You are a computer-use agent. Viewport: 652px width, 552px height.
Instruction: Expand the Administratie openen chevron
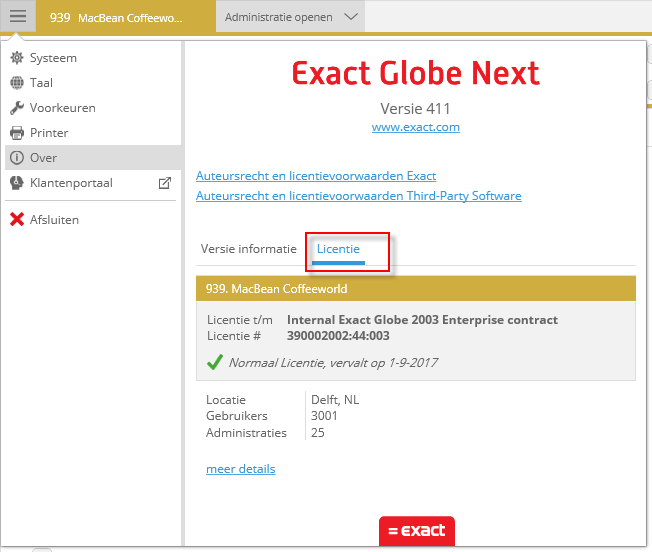pos(351,17)
